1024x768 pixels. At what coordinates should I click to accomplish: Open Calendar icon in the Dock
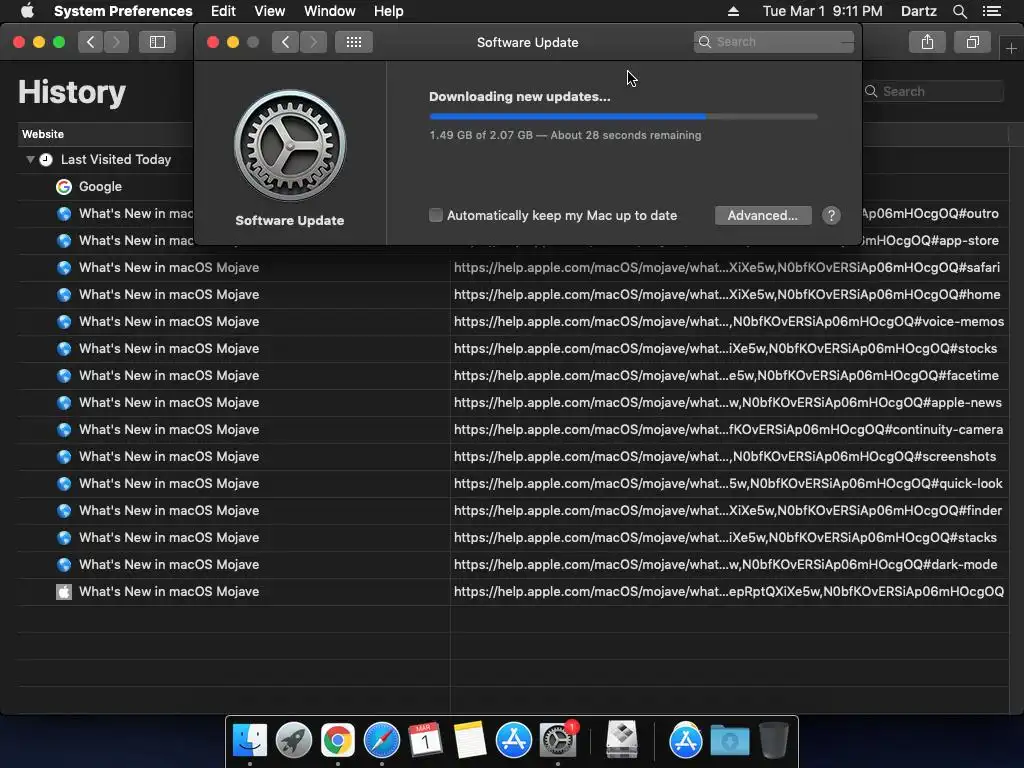[x=425, y=741]
